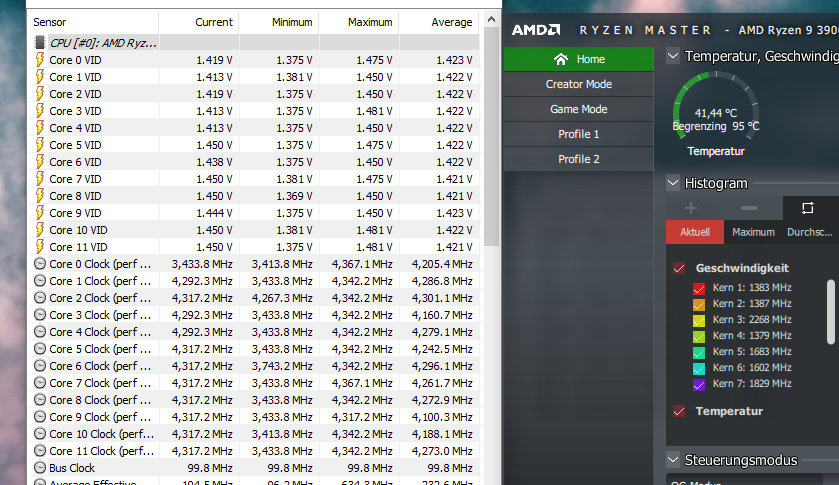Screen dimensions: 839x485
Task: Click the temperature gauge showing 41,44 °C
Action: pyautogui.click(x=716, y=107)
